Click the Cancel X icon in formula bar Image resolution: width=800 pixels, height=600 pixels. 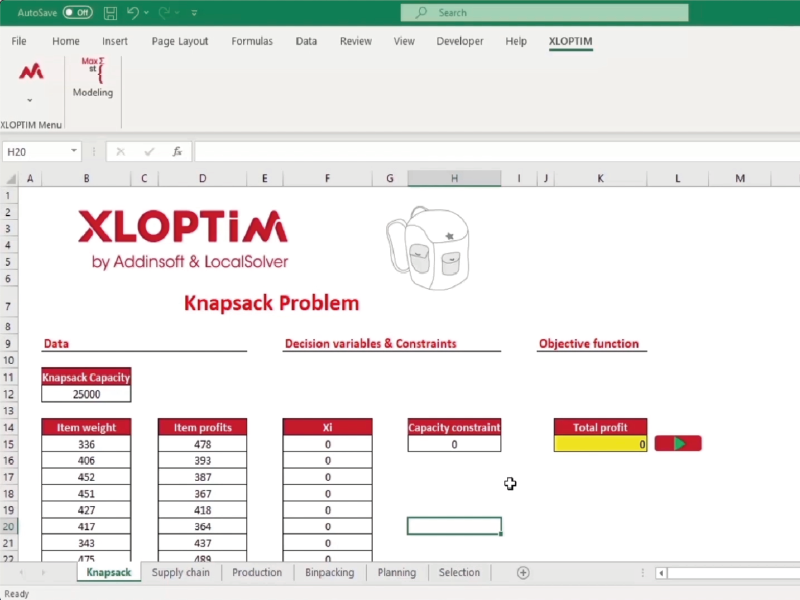(120, 152)
